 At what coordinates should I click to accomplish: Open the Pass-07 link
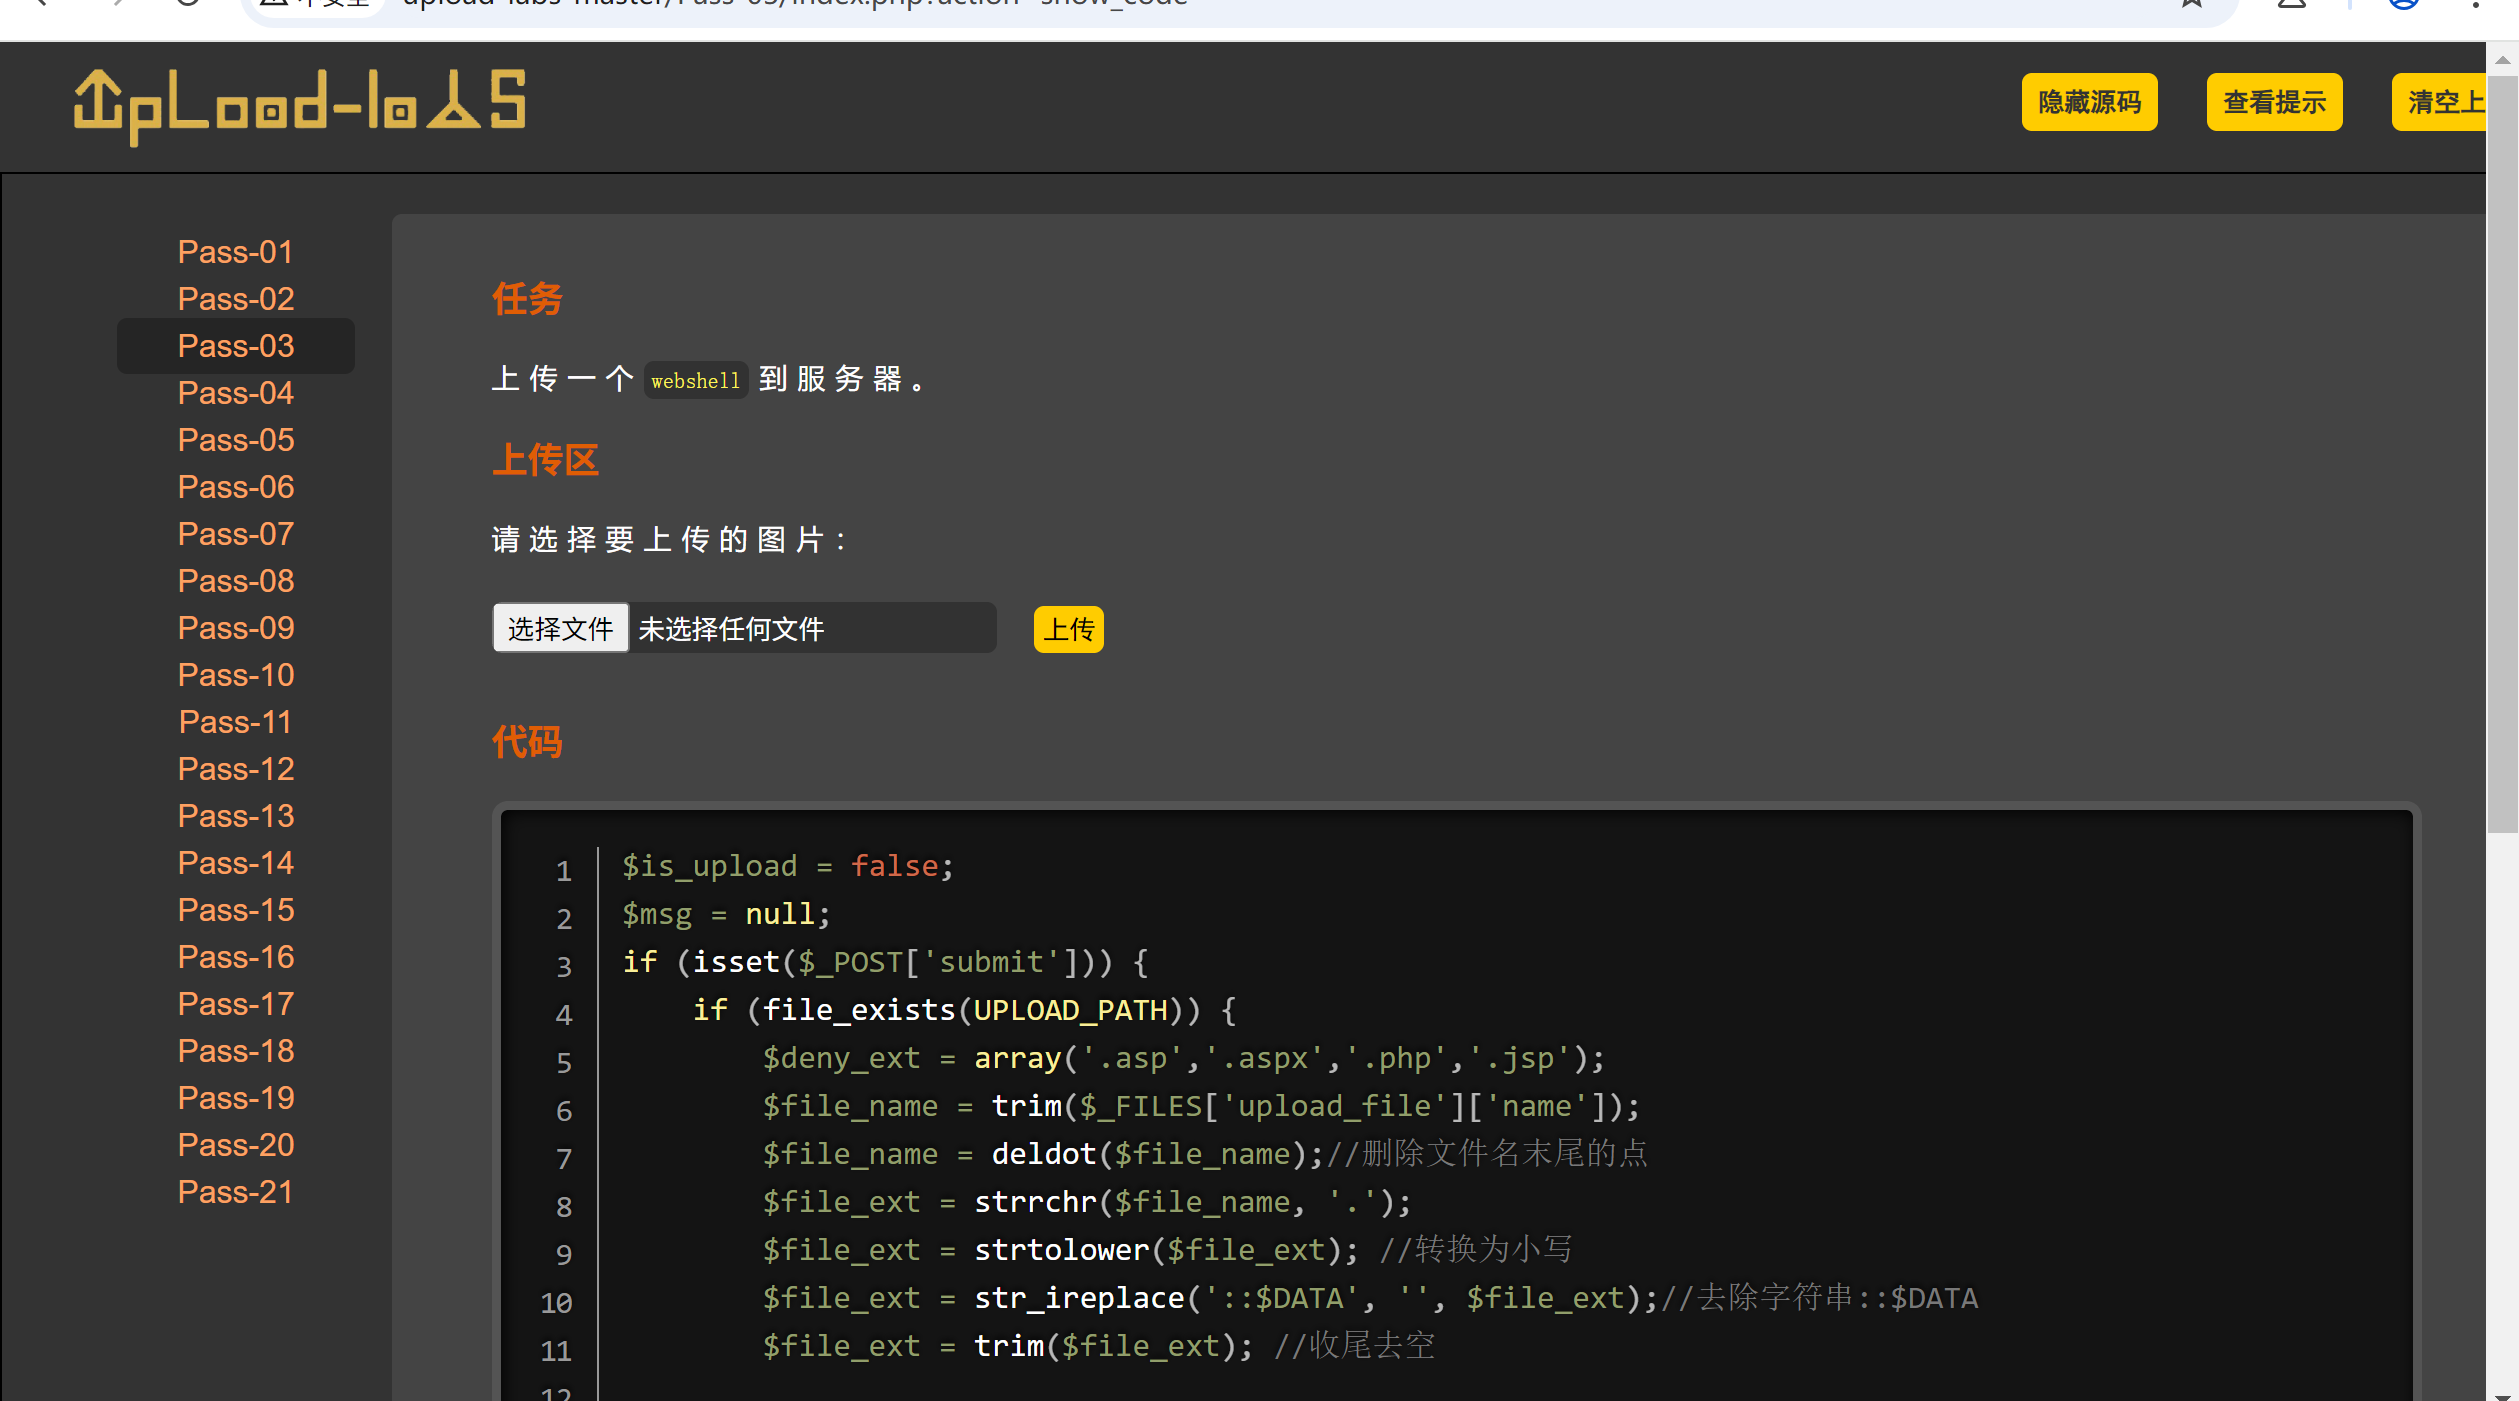click(x=236, y=534)
